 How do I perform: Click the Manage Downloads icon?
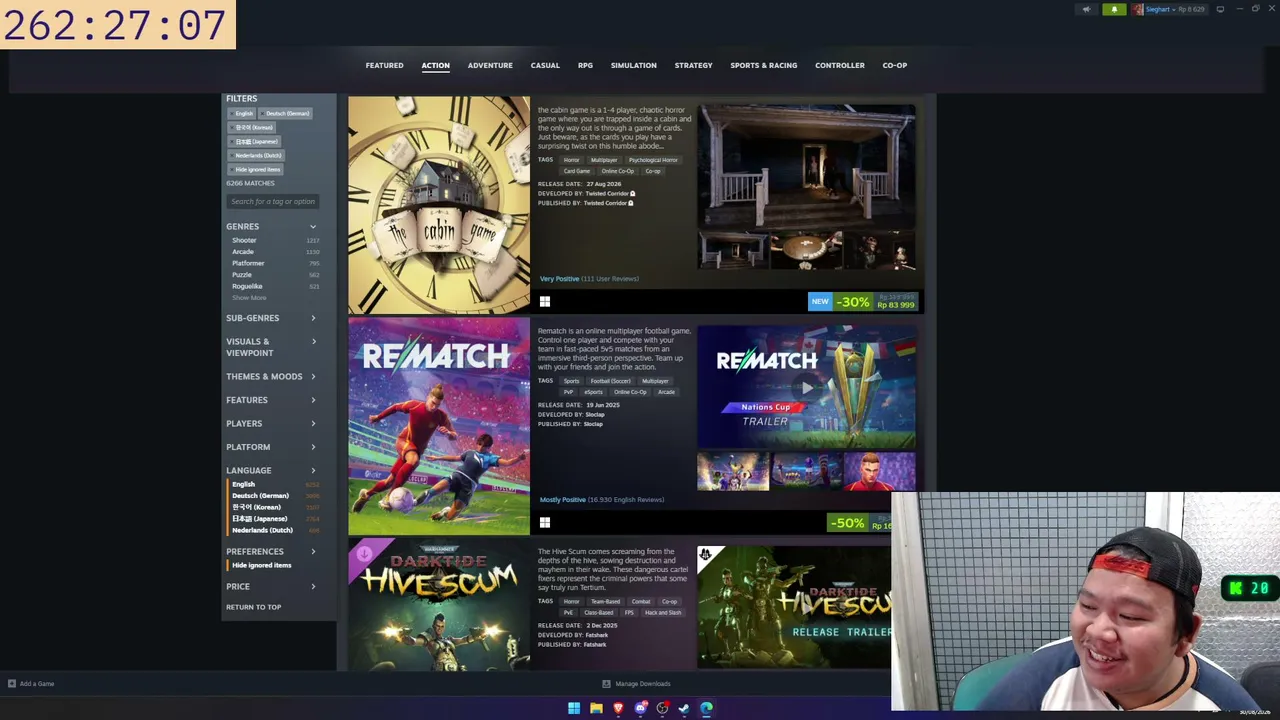(606, 684)
